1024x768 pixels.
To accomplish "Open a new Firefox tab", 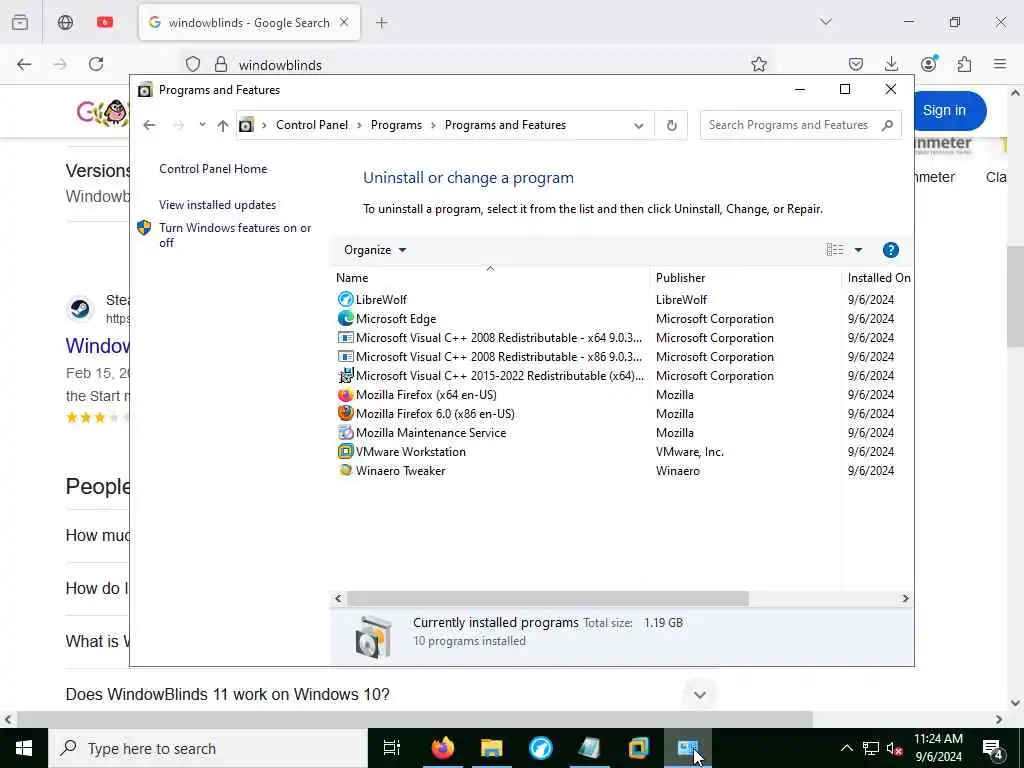I will 382,23.
